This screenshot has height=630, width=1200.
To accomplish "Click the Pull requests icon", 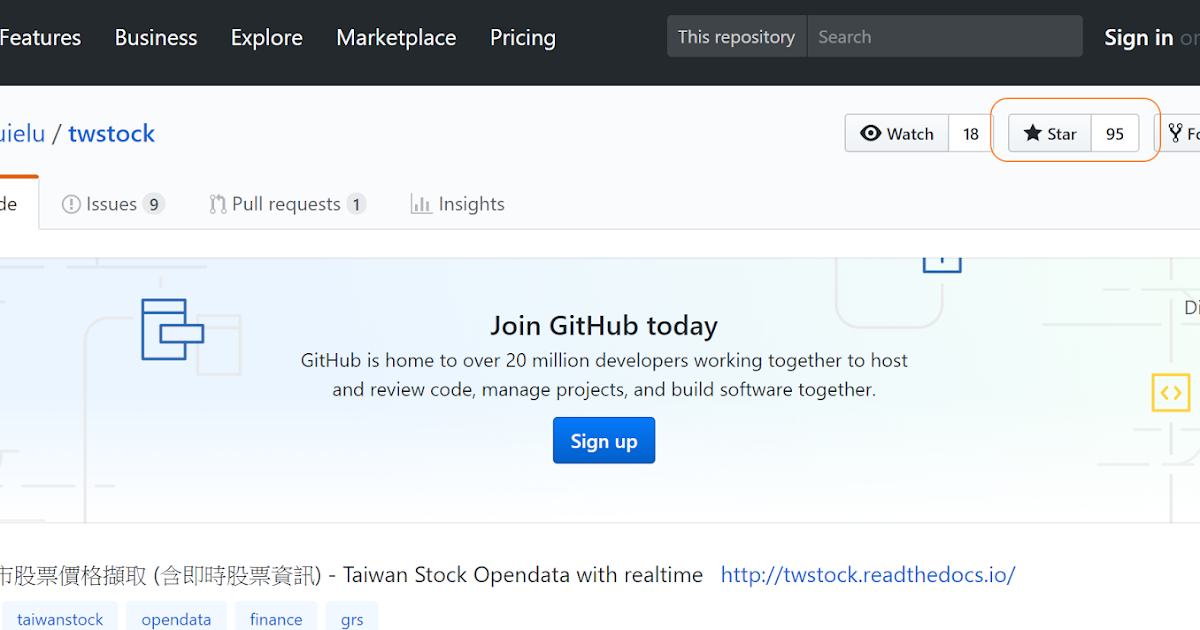I will 217,204.
